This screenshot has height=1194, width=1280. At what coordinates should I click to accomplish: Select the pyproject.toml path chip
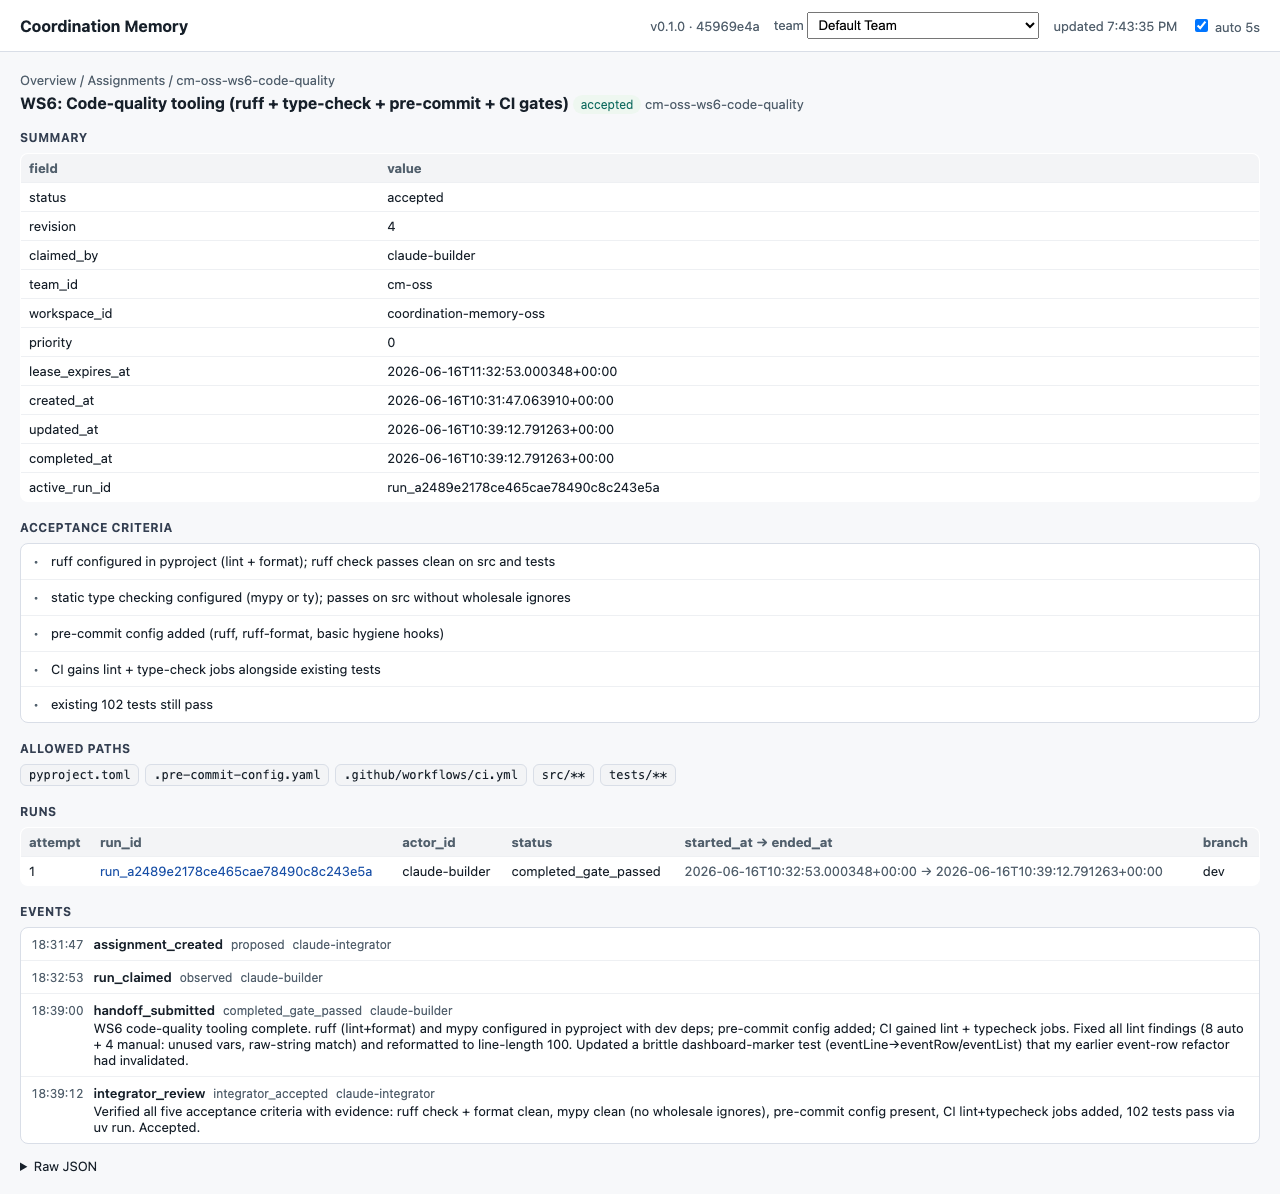click(x=80, y=775)
